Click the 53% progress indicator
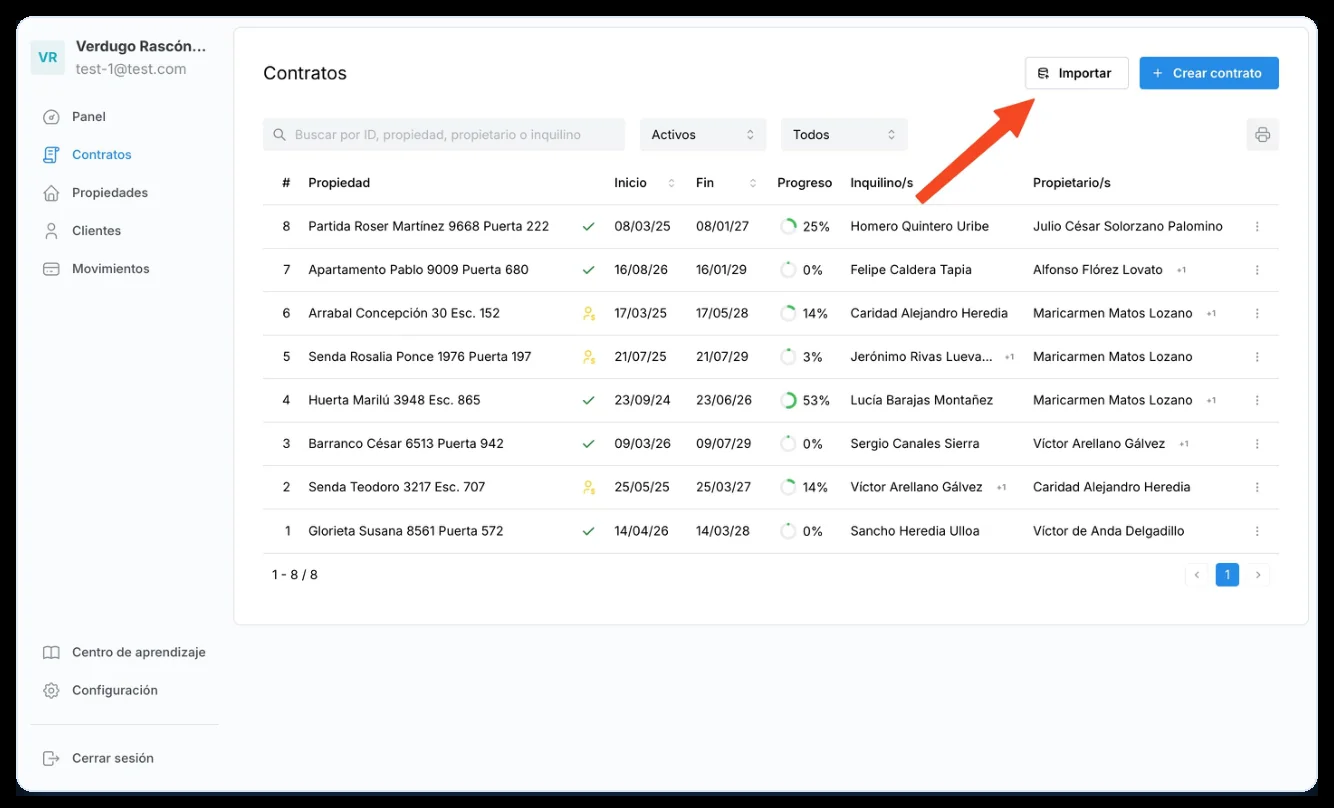Viewport: 1334px width, 808px height. 805,400
